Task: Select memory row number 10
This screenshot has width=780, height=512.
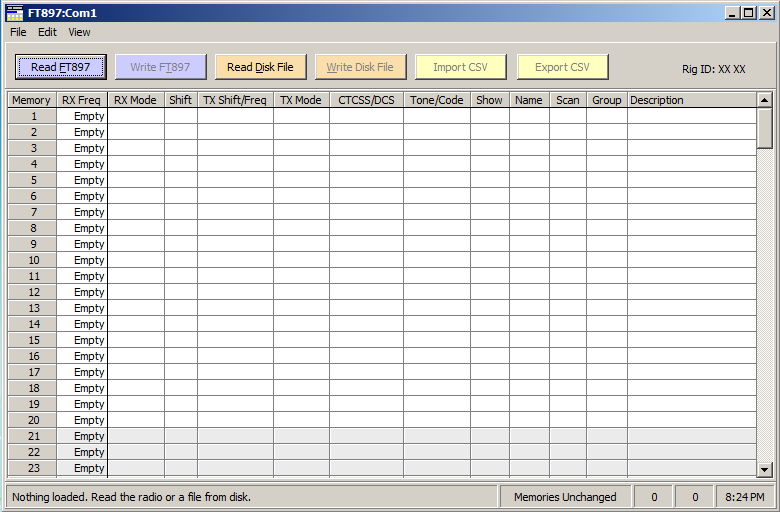Action: [32, 260]
